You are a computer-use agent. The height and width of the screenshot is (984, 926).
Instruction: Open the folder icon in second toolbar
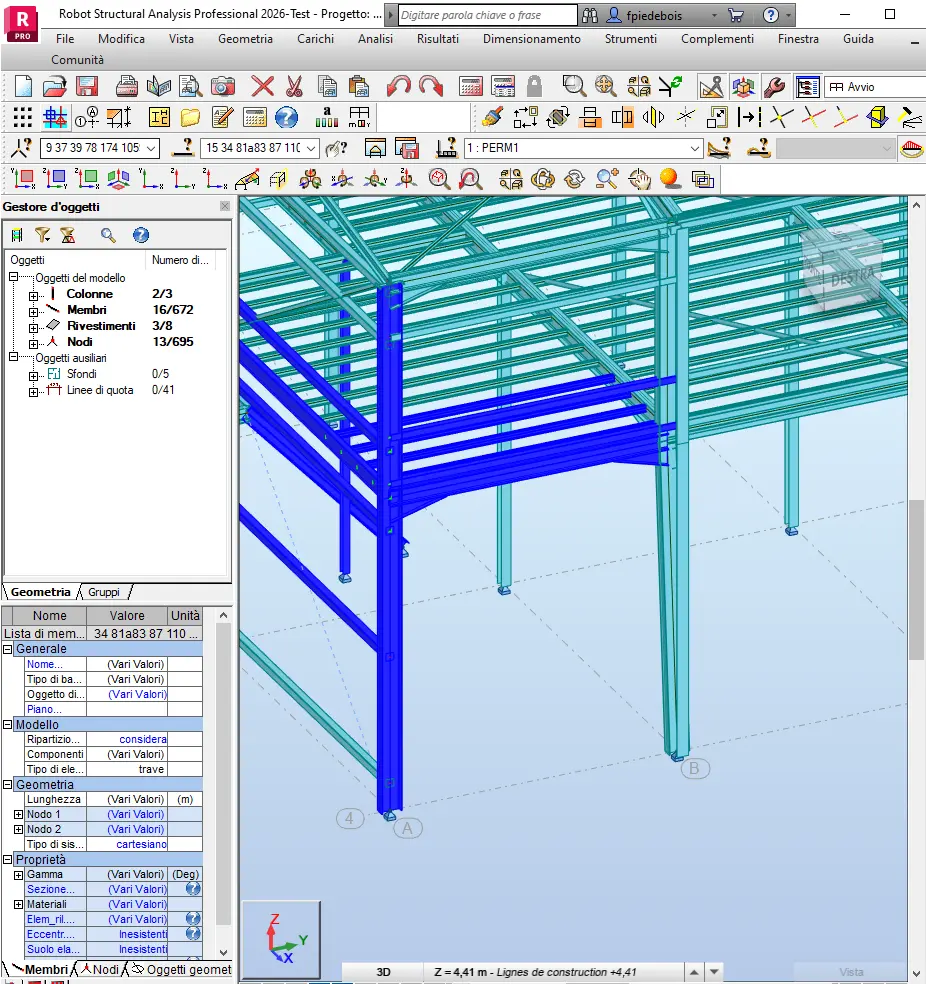(190, 117)
